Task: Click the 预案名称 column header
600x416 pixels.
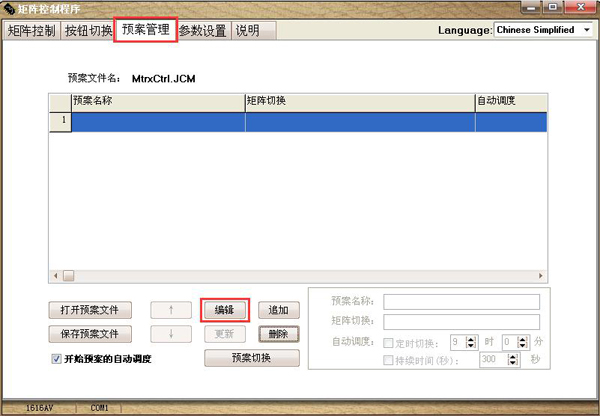Action: click(158, 102)
